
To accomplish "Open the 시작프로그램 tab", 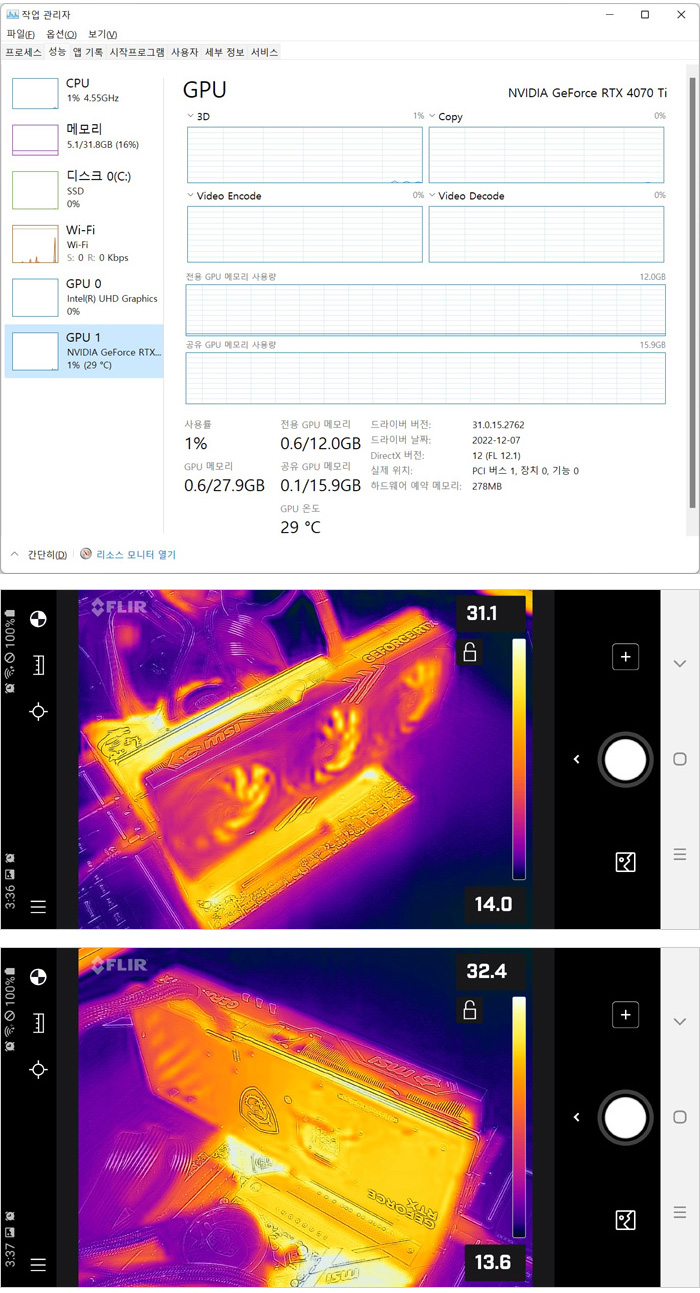I will [137, 51].
